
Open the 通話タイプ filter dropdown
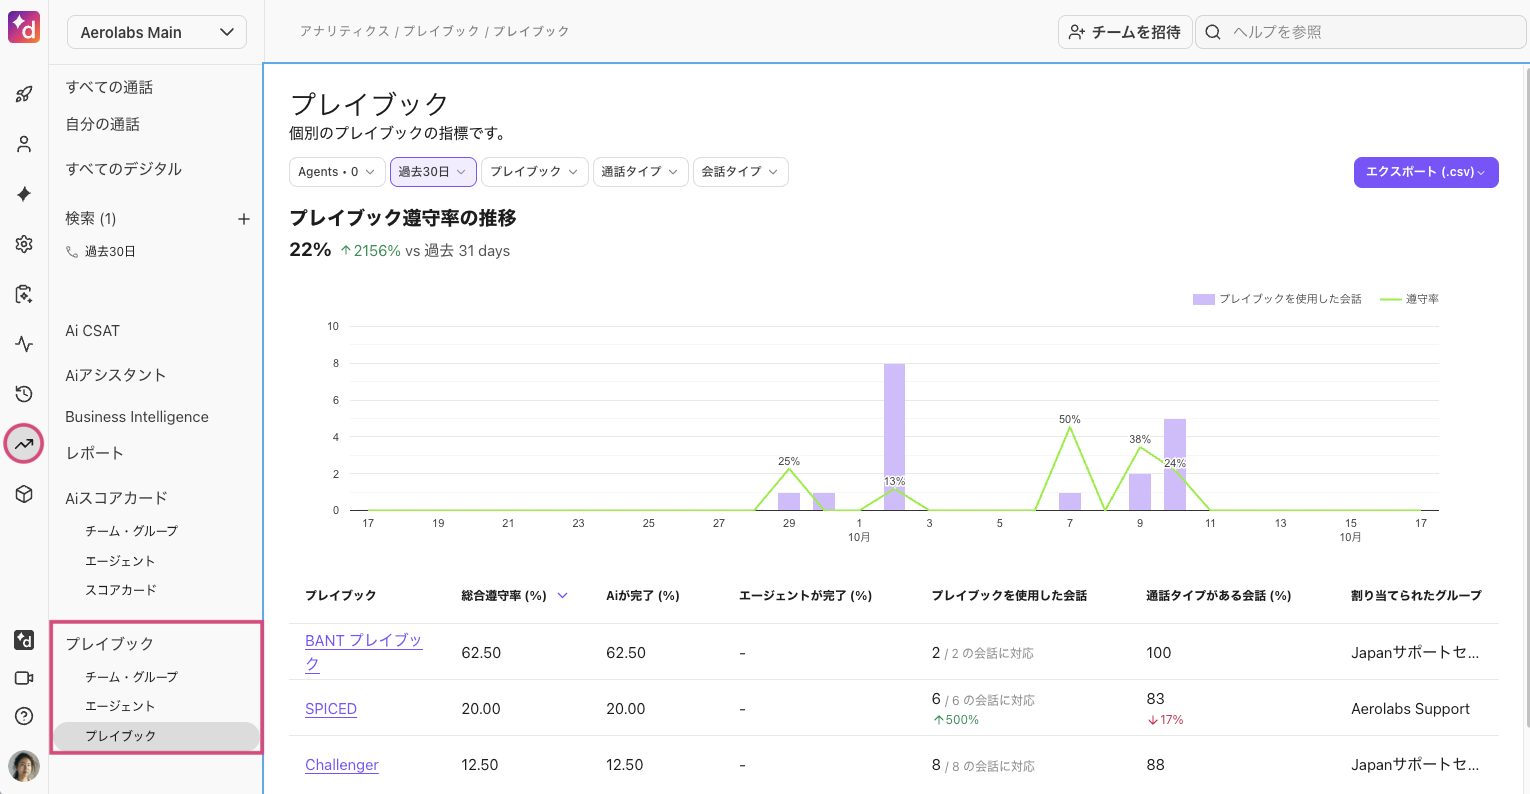click(x=640, y=172)
